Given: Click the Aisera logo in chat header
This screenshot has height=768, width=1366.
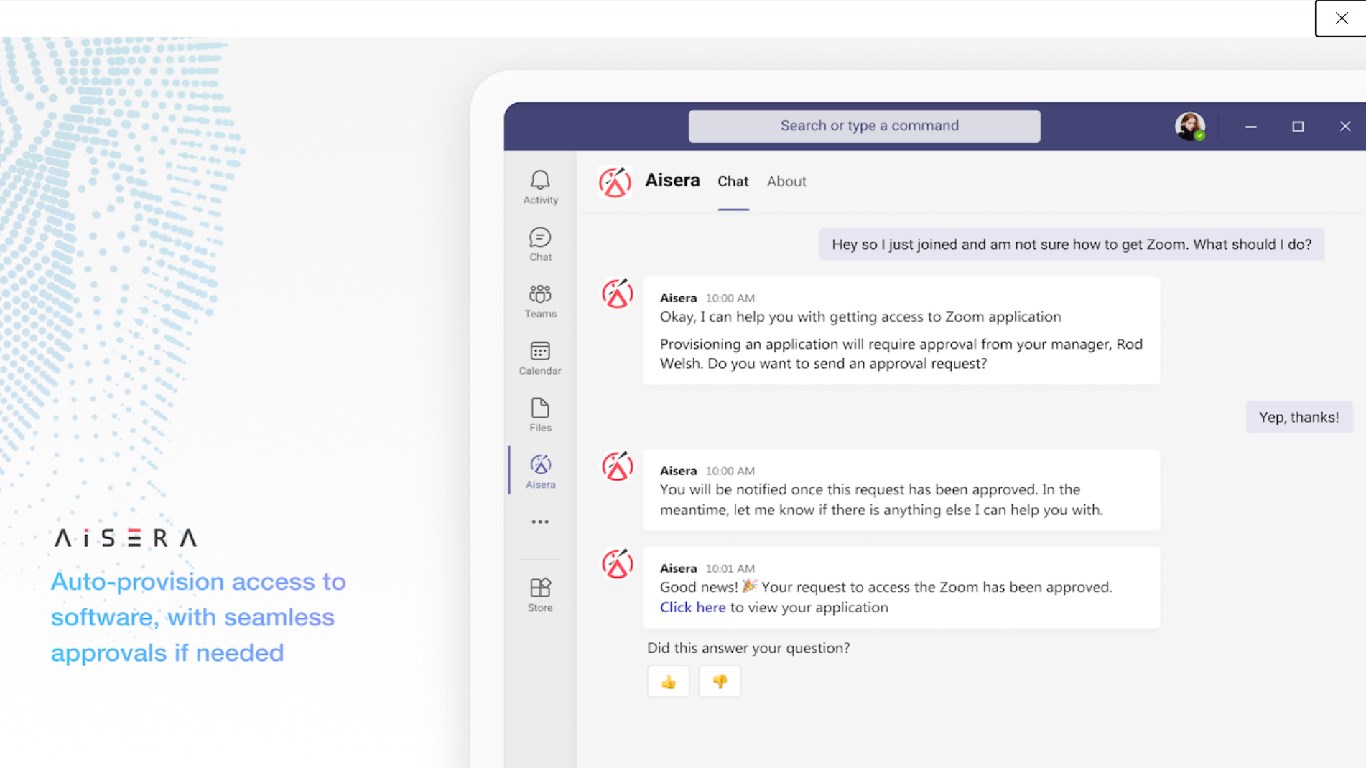Looking at the screenshot, I should pos(615,182).
